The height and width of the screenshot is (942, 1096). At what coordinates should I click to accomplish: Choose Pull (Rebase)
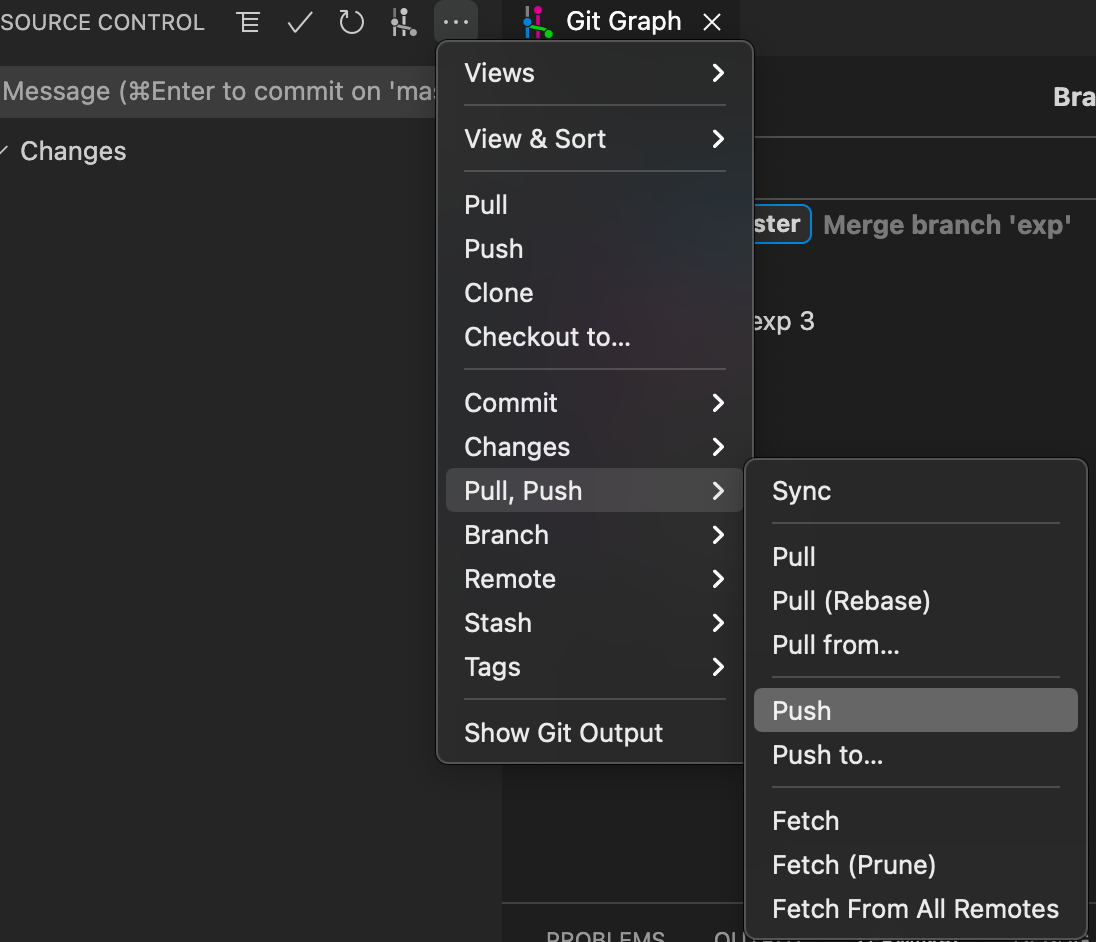pyautogui.click(x=916, y=601)
